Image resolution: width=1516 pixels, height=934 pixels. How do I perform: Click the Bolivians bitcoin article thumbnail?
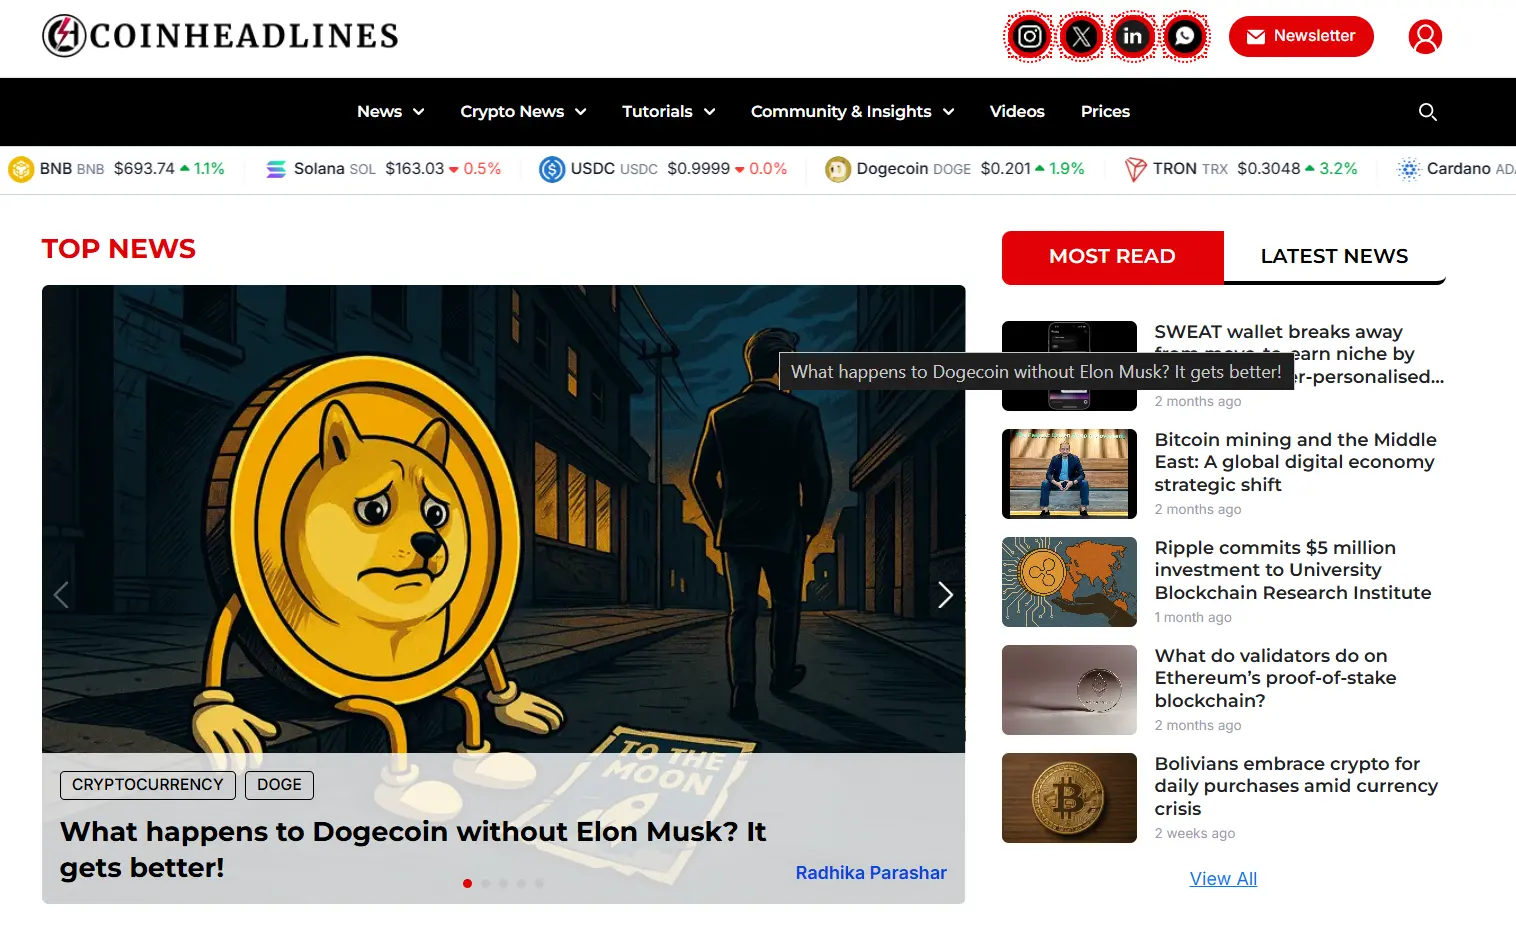pyautogui.click(x=1069, y=798)
